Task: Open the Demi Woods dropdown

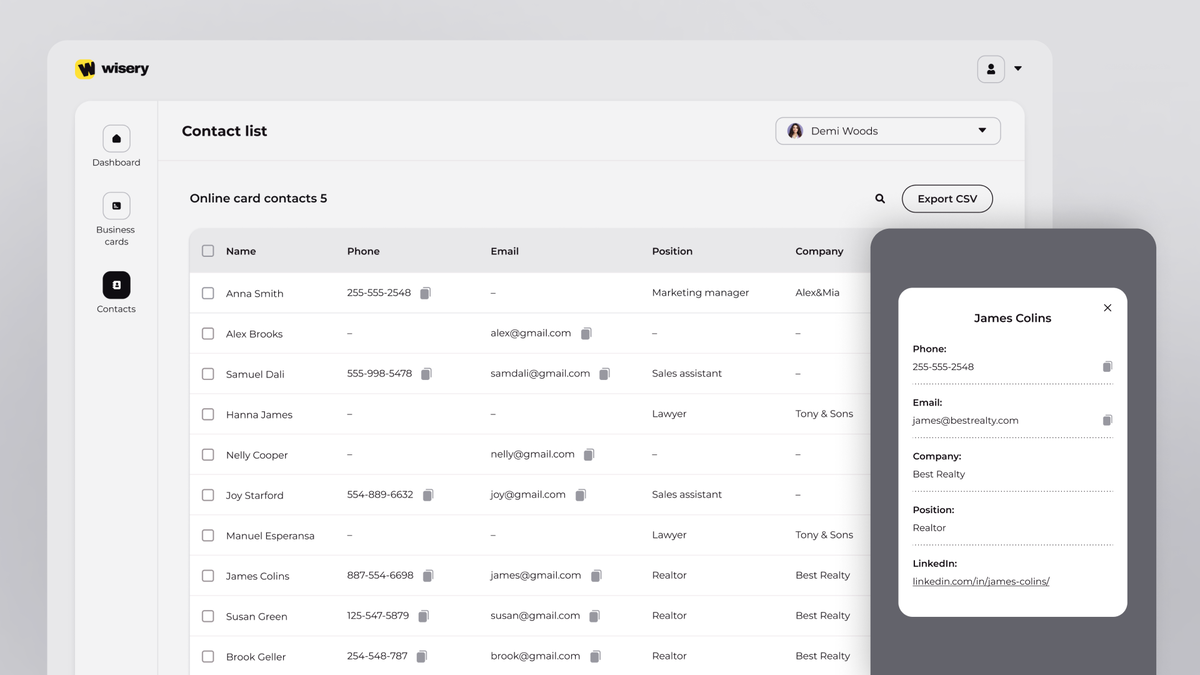Action: click(887, 130)
